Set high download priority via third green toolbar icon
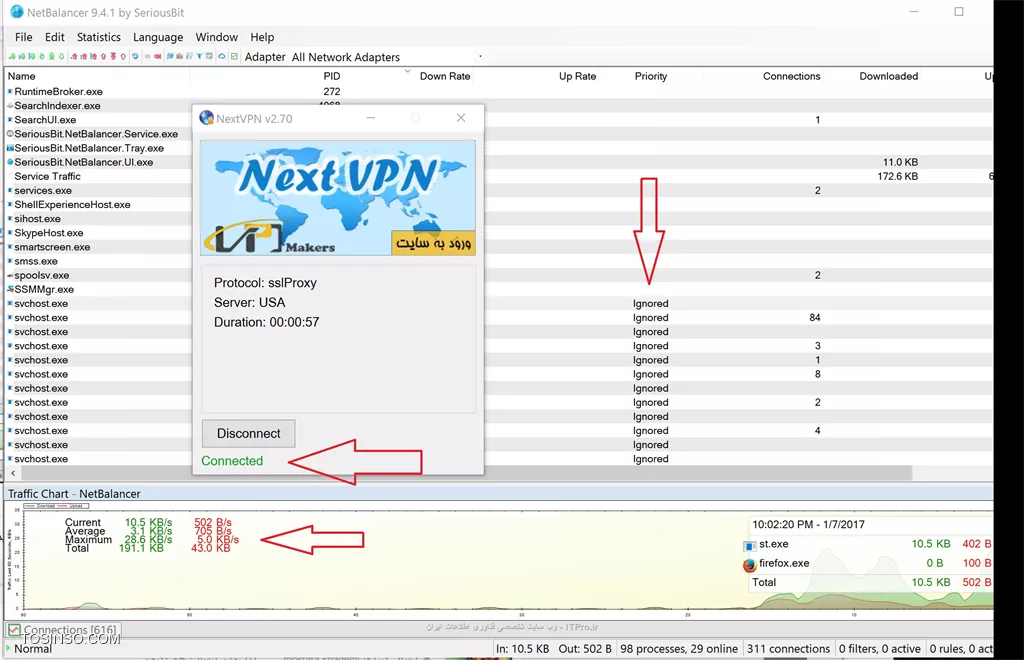The height and width of the screenshot is (660, 1024). point(32,56)
